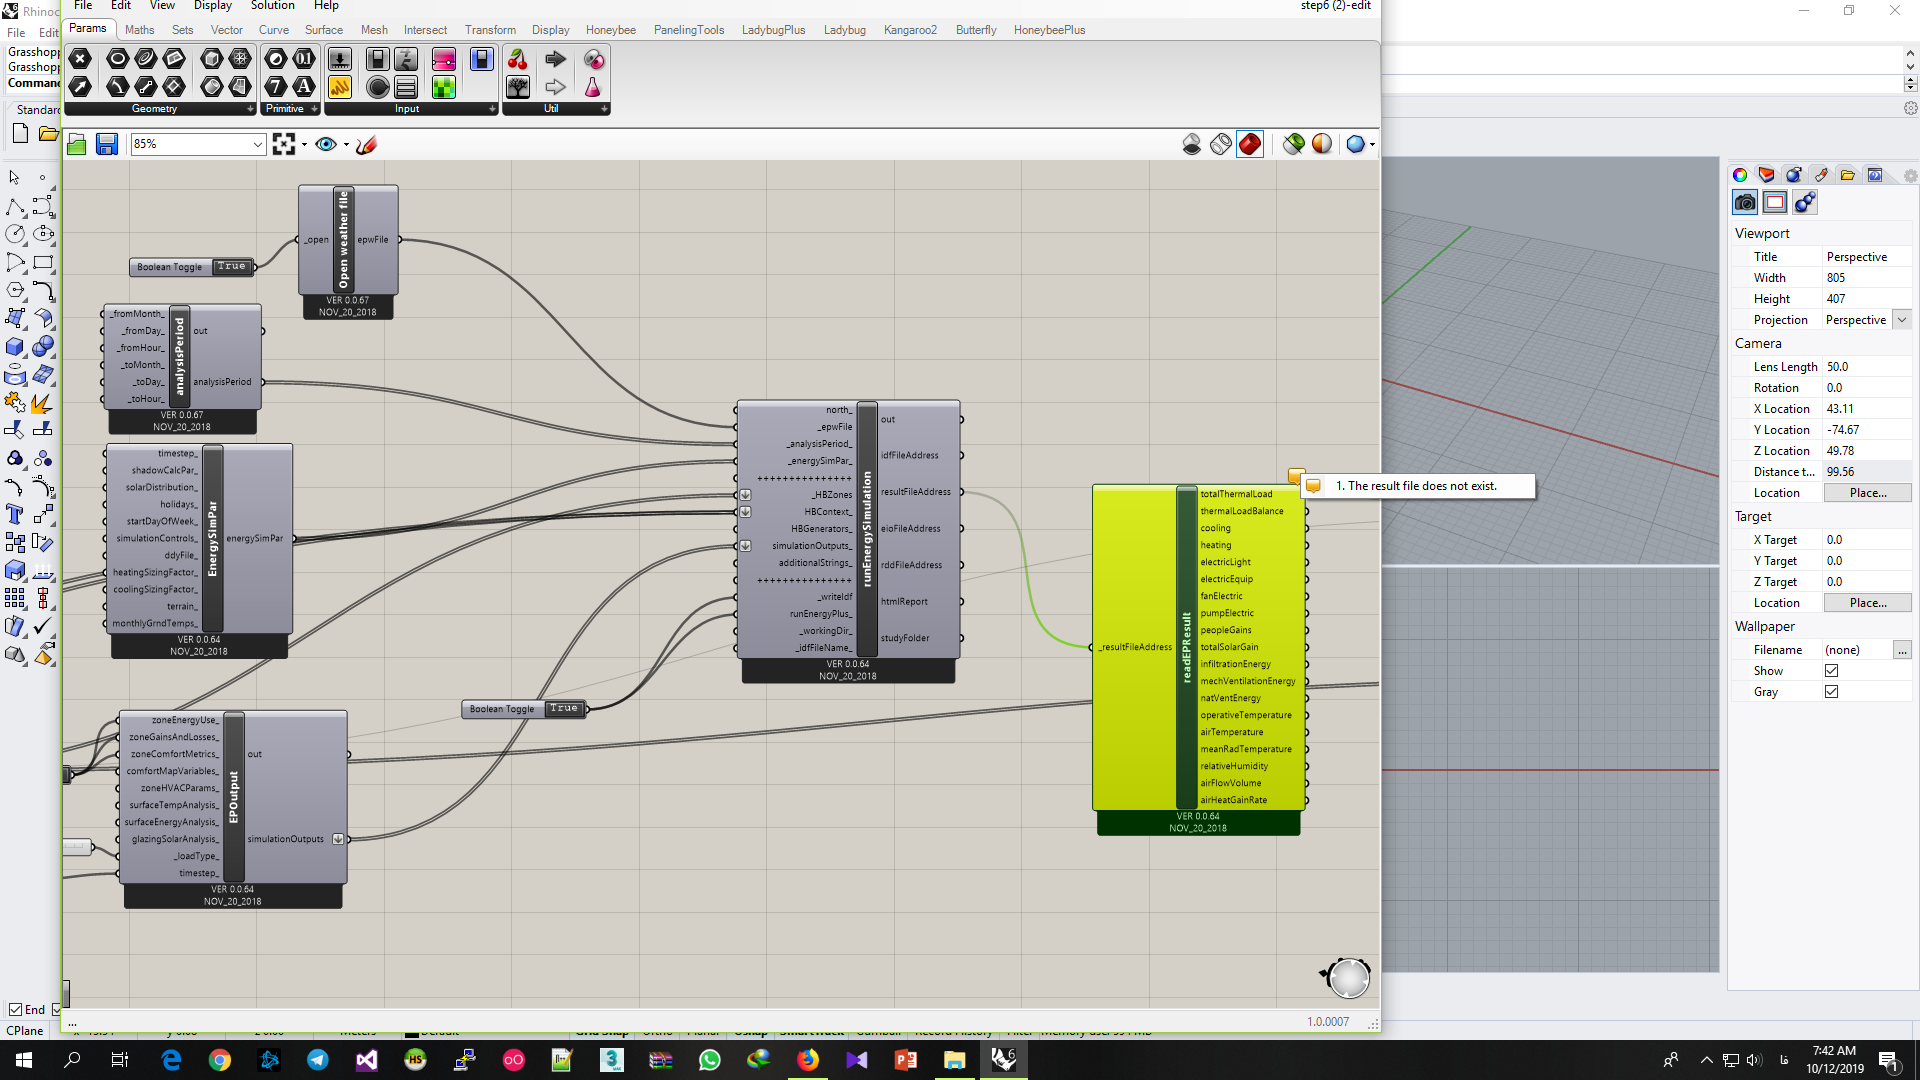This screenshot has width=1920, height=1080.
Task: Toggle the End osnap checkbox
Action: point(15,1010)
